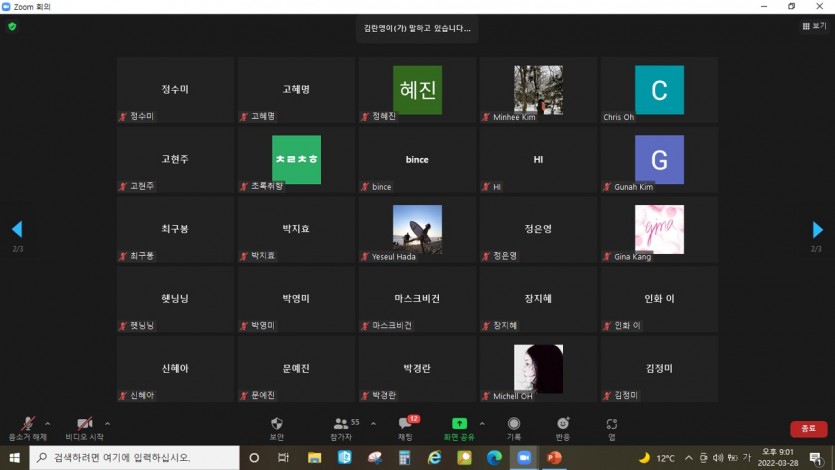This screenshot has height=470, width=835.
Task: Show hidden system tray icons
Action: (689, 458)
